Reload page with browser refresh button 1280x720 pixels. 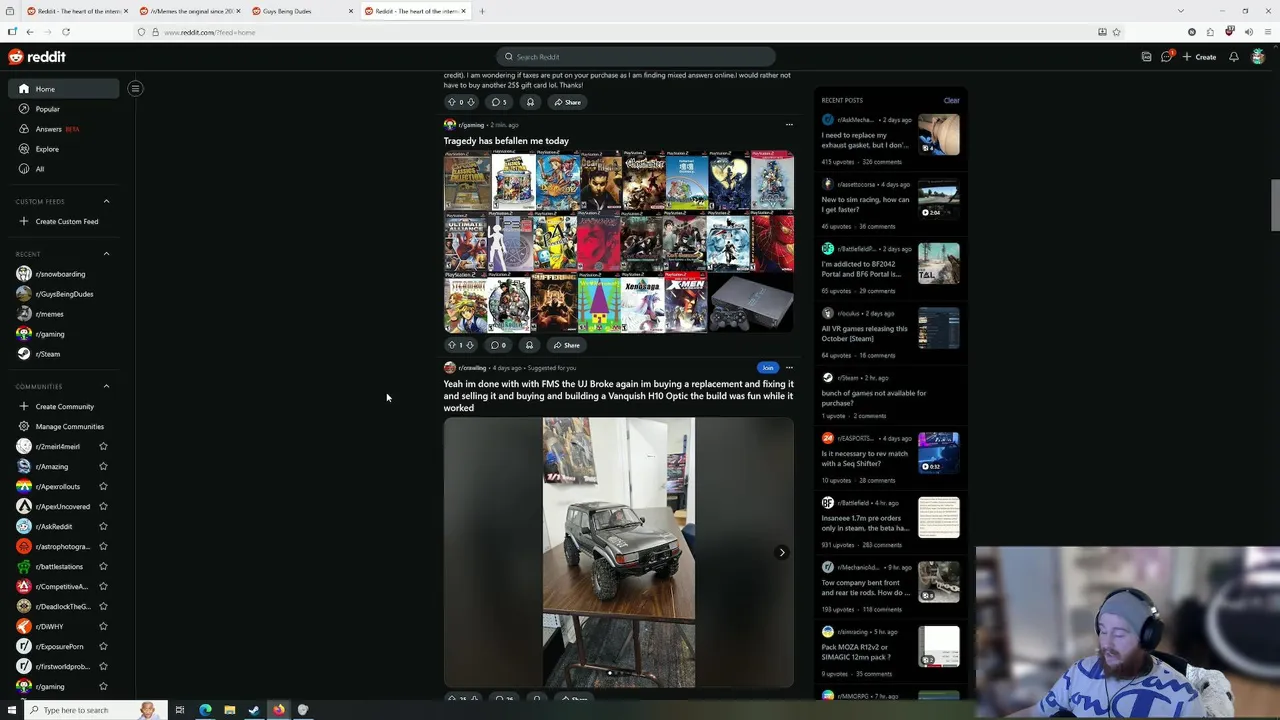coord(66,32)
